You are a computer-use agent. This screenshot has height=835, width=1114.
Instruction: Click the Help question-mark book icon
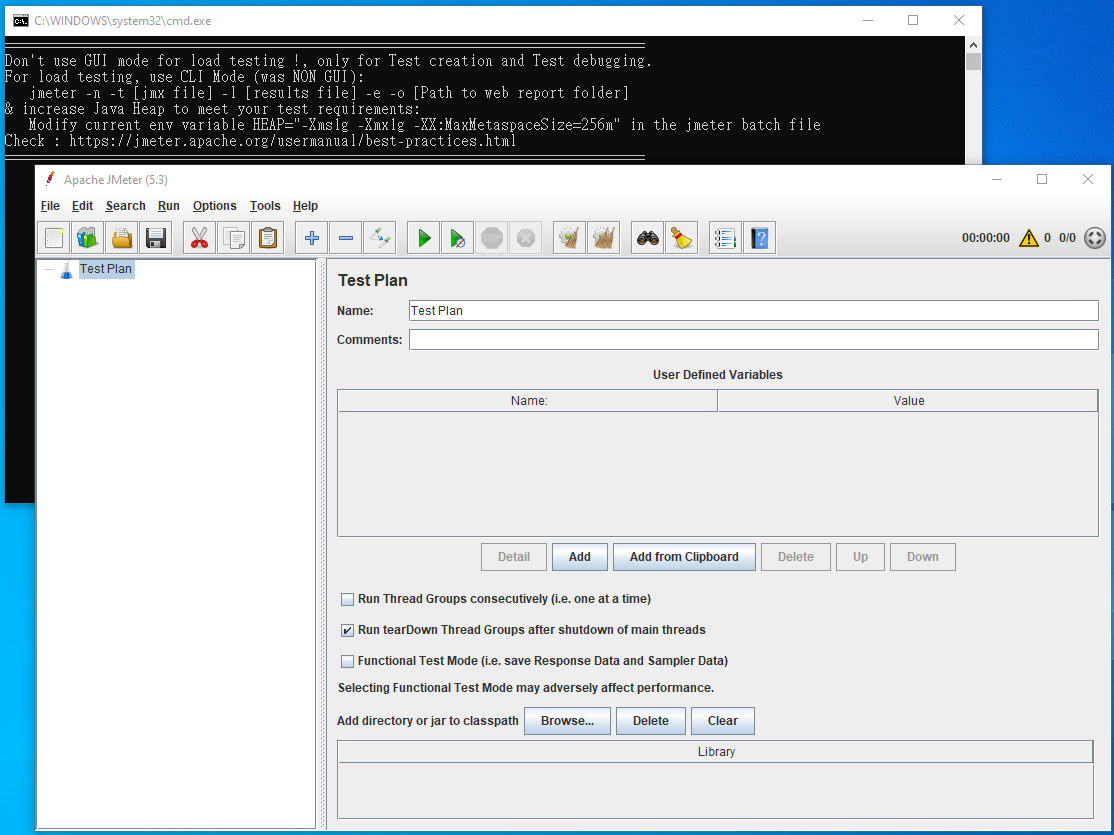pyautogui.click(x=759, y=238)
